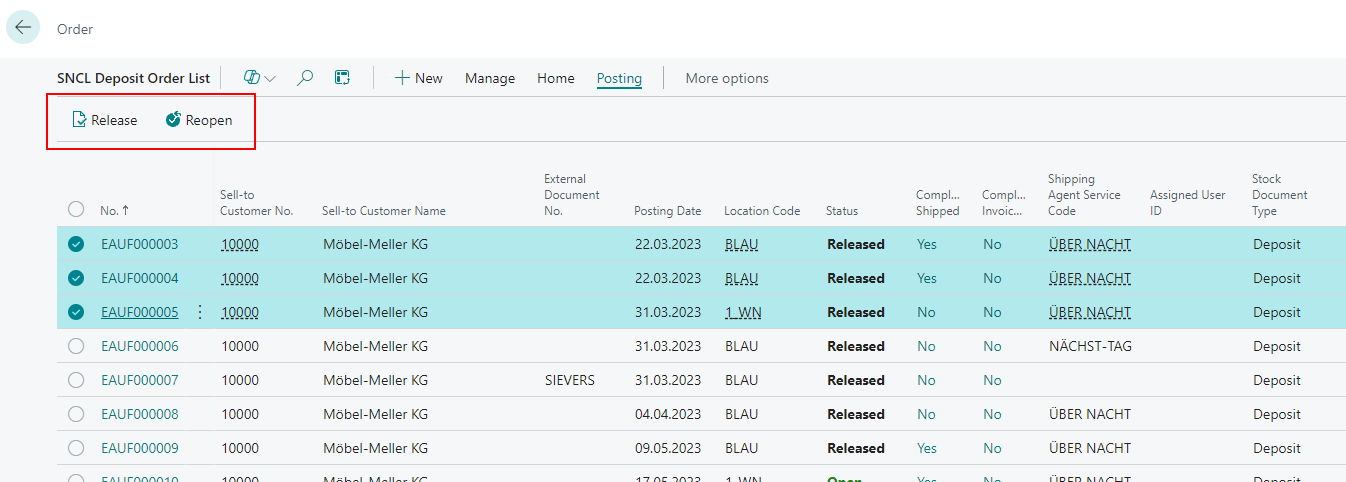Image resolution: width=1346 pixels, height=482 pixels.
Task: Click customer number 10000 for EAUF000004
Action: pos(240,278)
